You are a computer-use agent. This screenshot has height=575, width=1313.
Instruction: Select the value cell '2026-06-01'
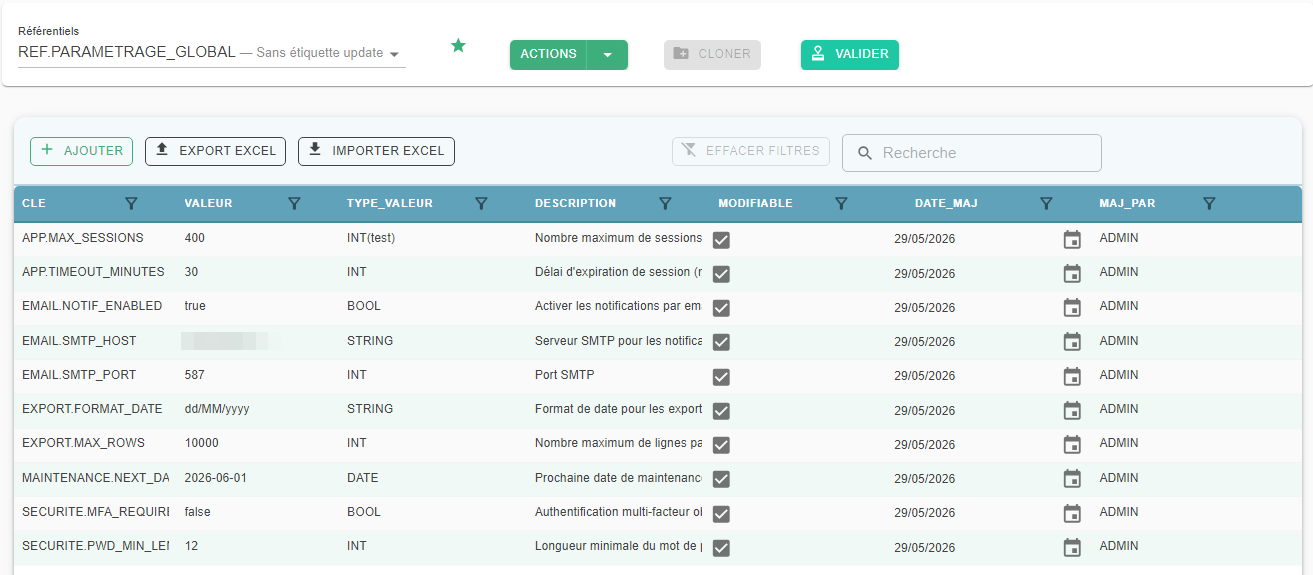click(x=216, y=478)
